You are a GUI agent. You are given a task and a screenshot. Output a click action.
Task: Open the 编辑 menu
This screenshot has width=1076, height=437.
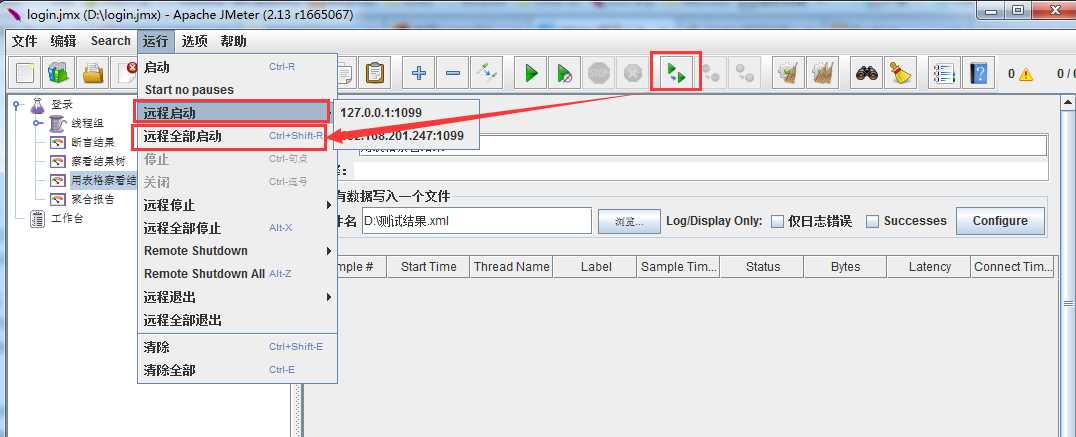63,41
